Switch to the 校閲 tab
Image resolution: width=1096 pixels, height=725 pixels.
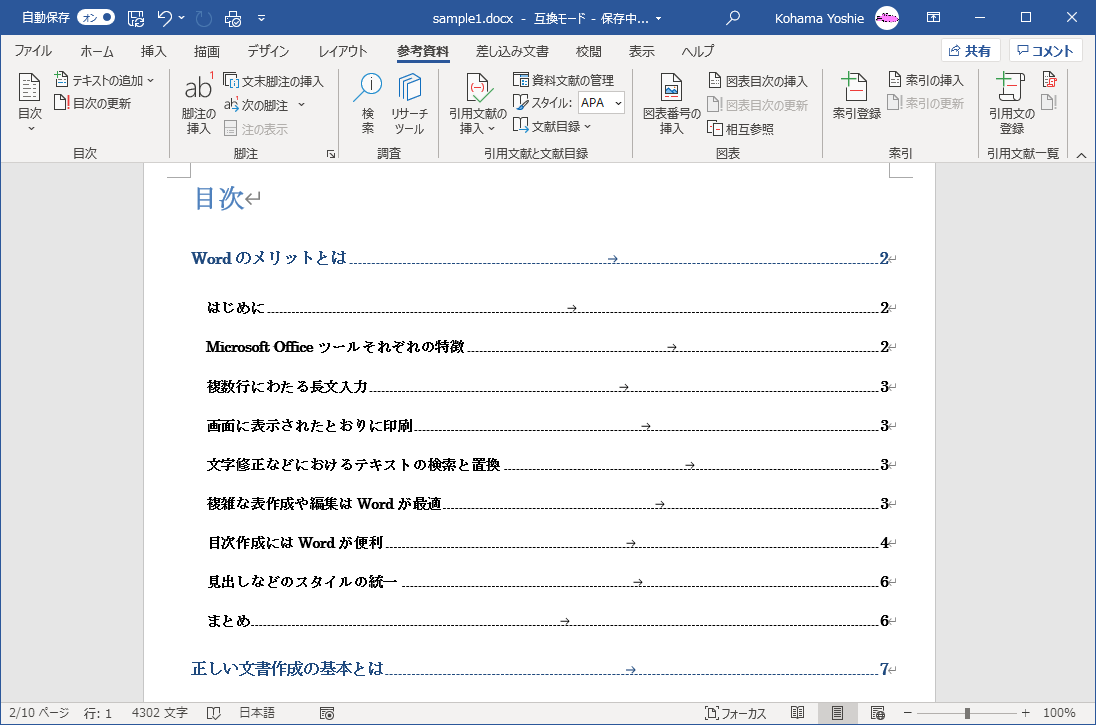(x=588, y=51)
